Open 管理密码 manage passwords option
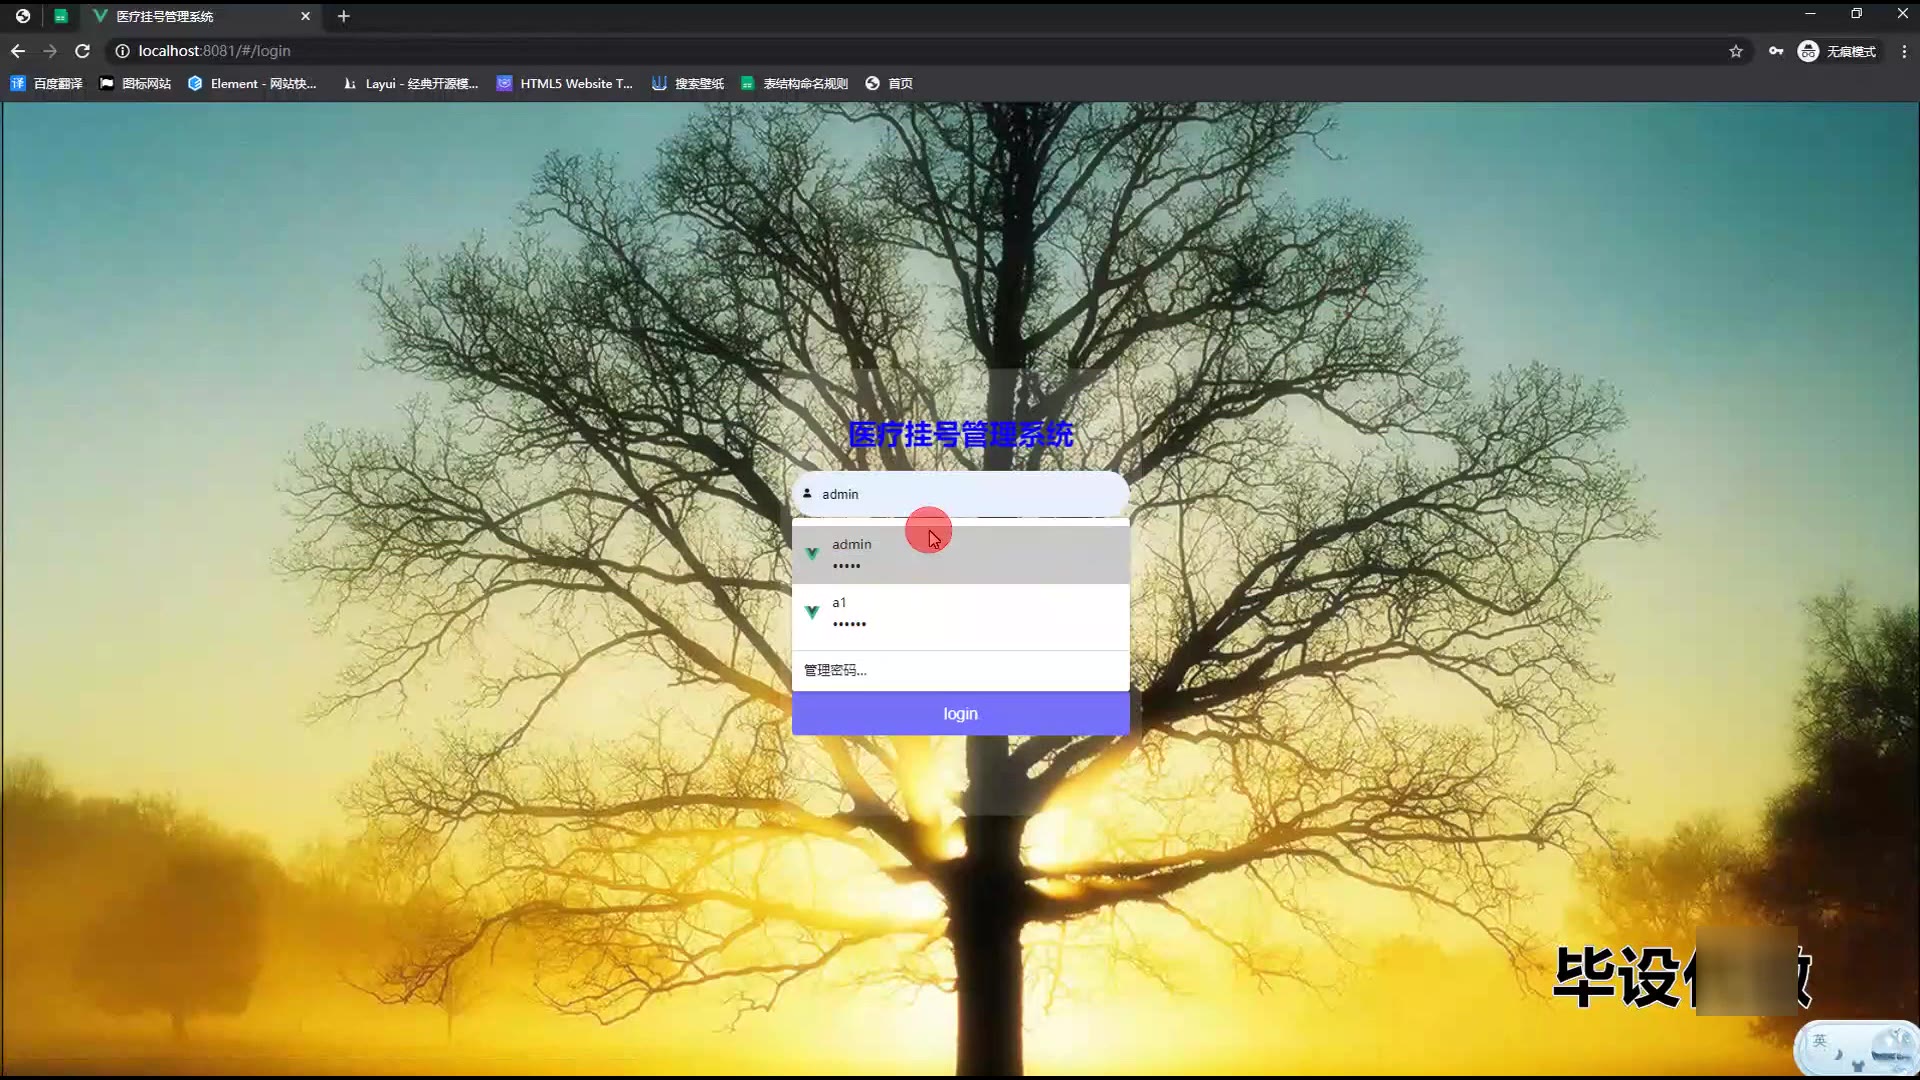 pos(836,670)
